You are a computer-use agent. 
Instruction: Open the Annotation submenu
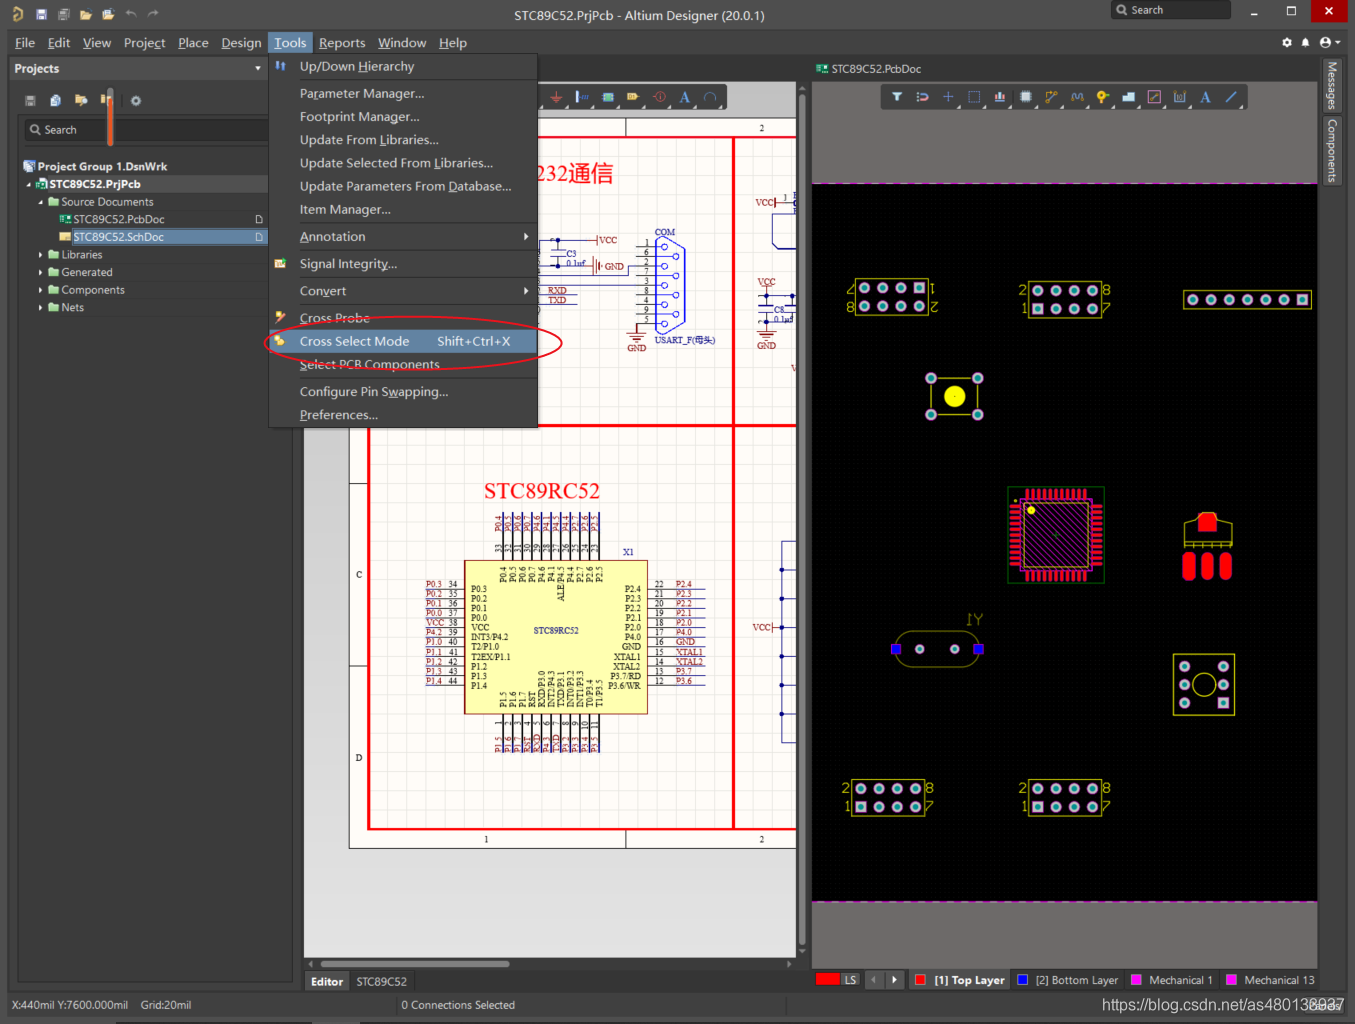tap(403, 237)
